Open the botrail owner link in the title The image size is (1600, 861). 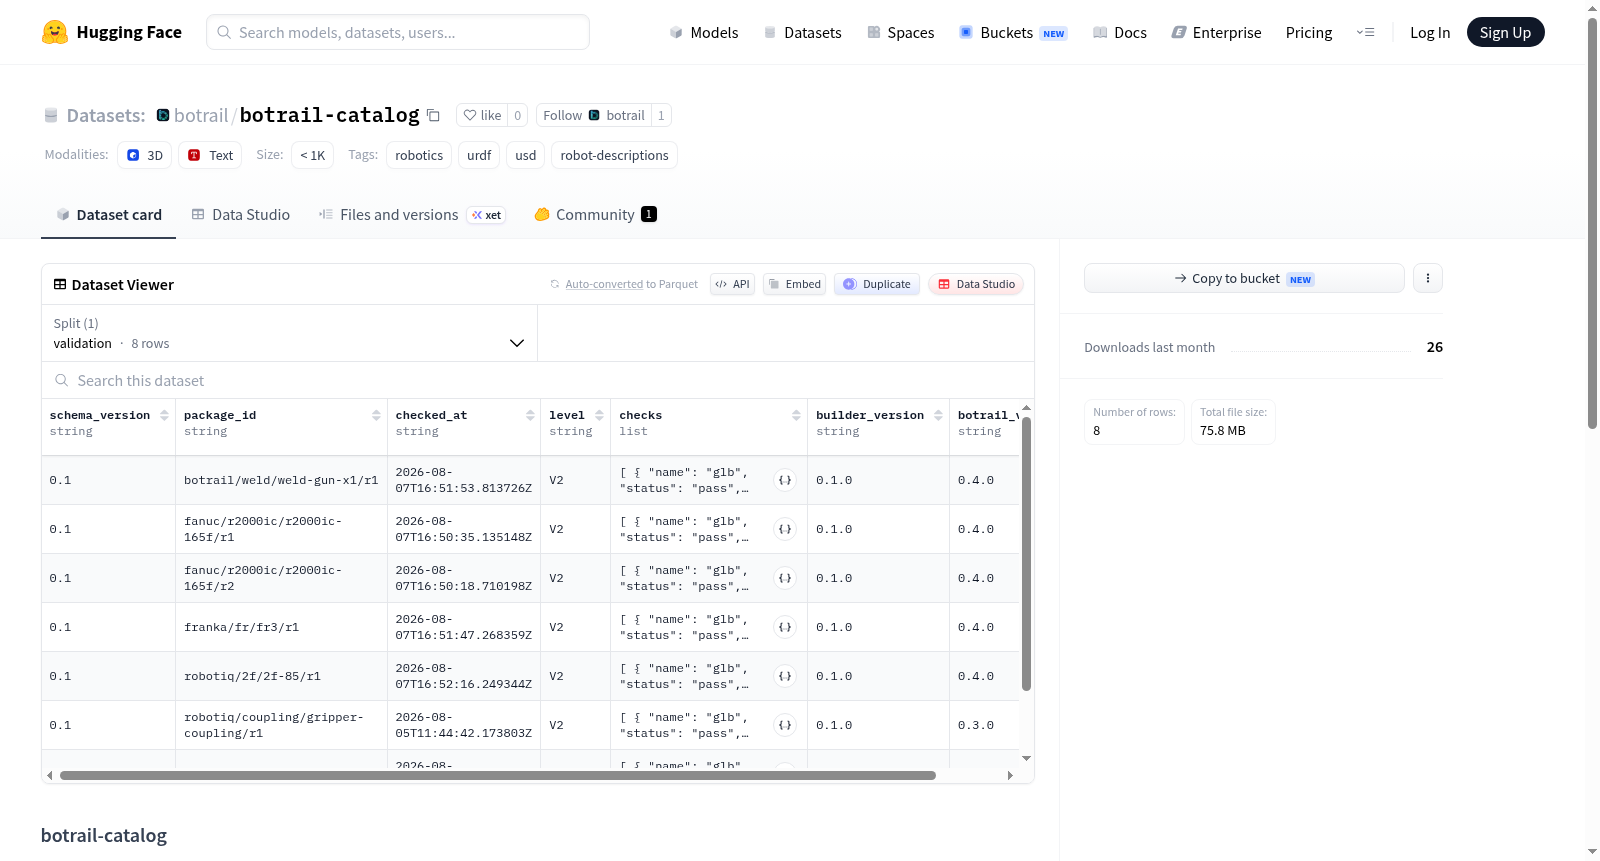(x=201, y=115)
